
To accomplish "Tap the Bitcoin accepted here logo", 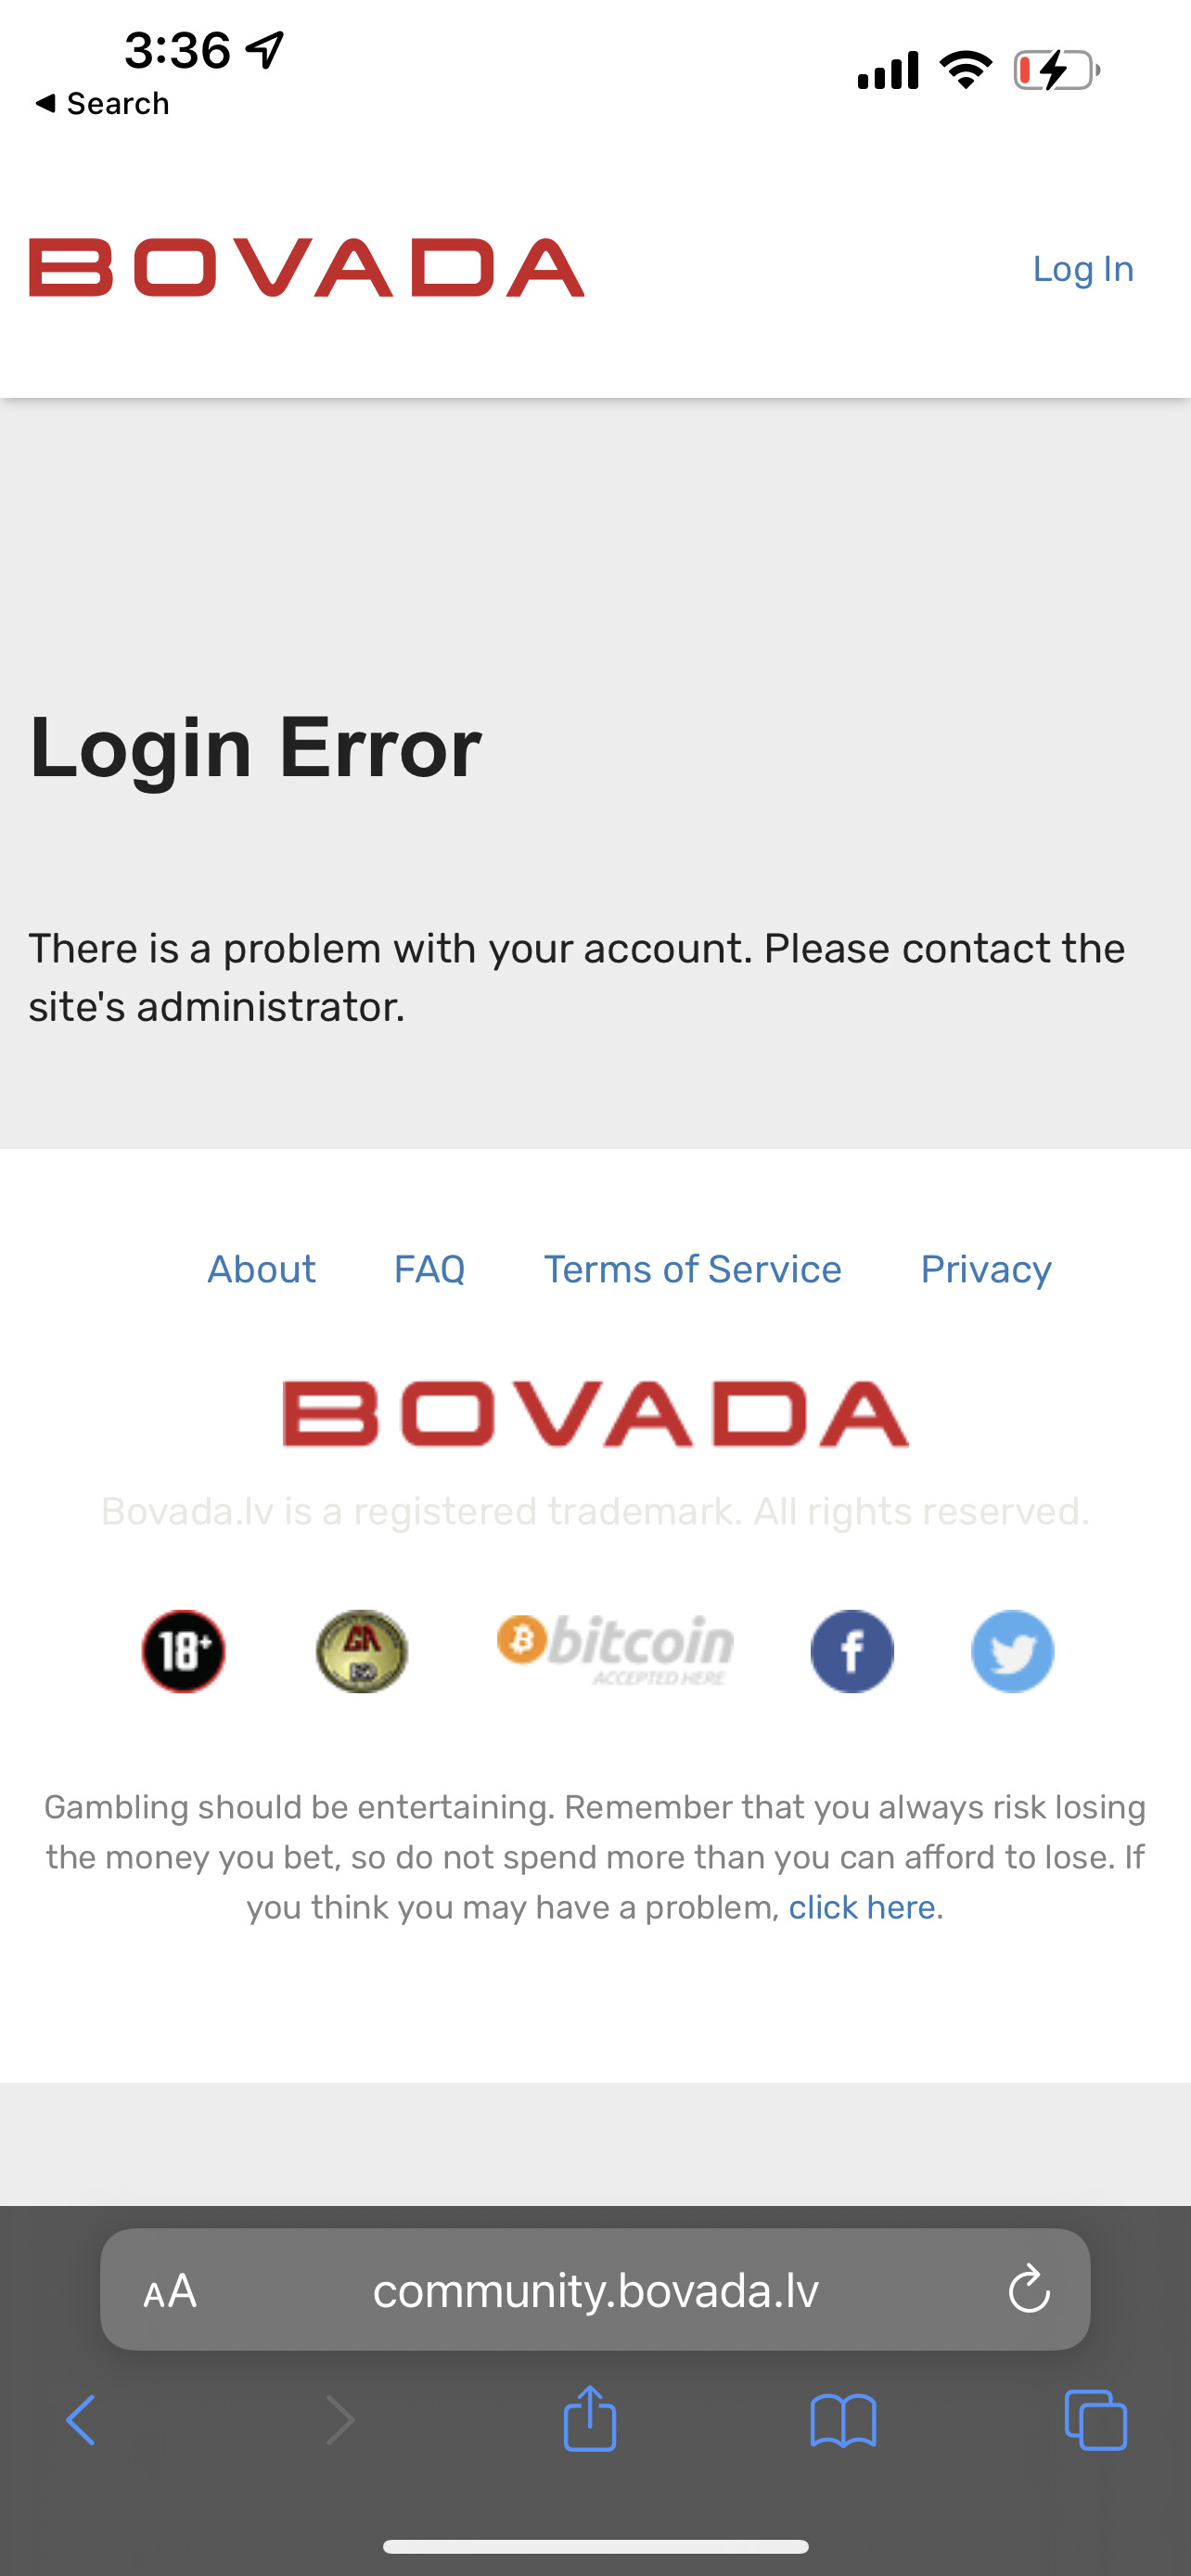I will (x=616, y=1648).
